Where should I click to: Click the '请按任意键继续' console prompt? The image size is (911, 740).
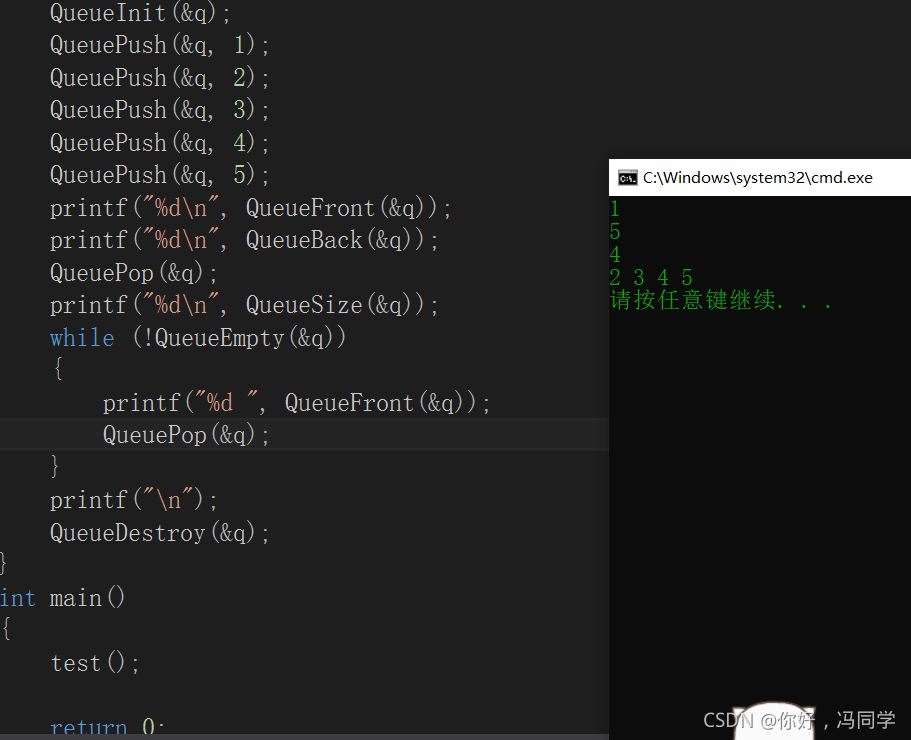(721, 300)
